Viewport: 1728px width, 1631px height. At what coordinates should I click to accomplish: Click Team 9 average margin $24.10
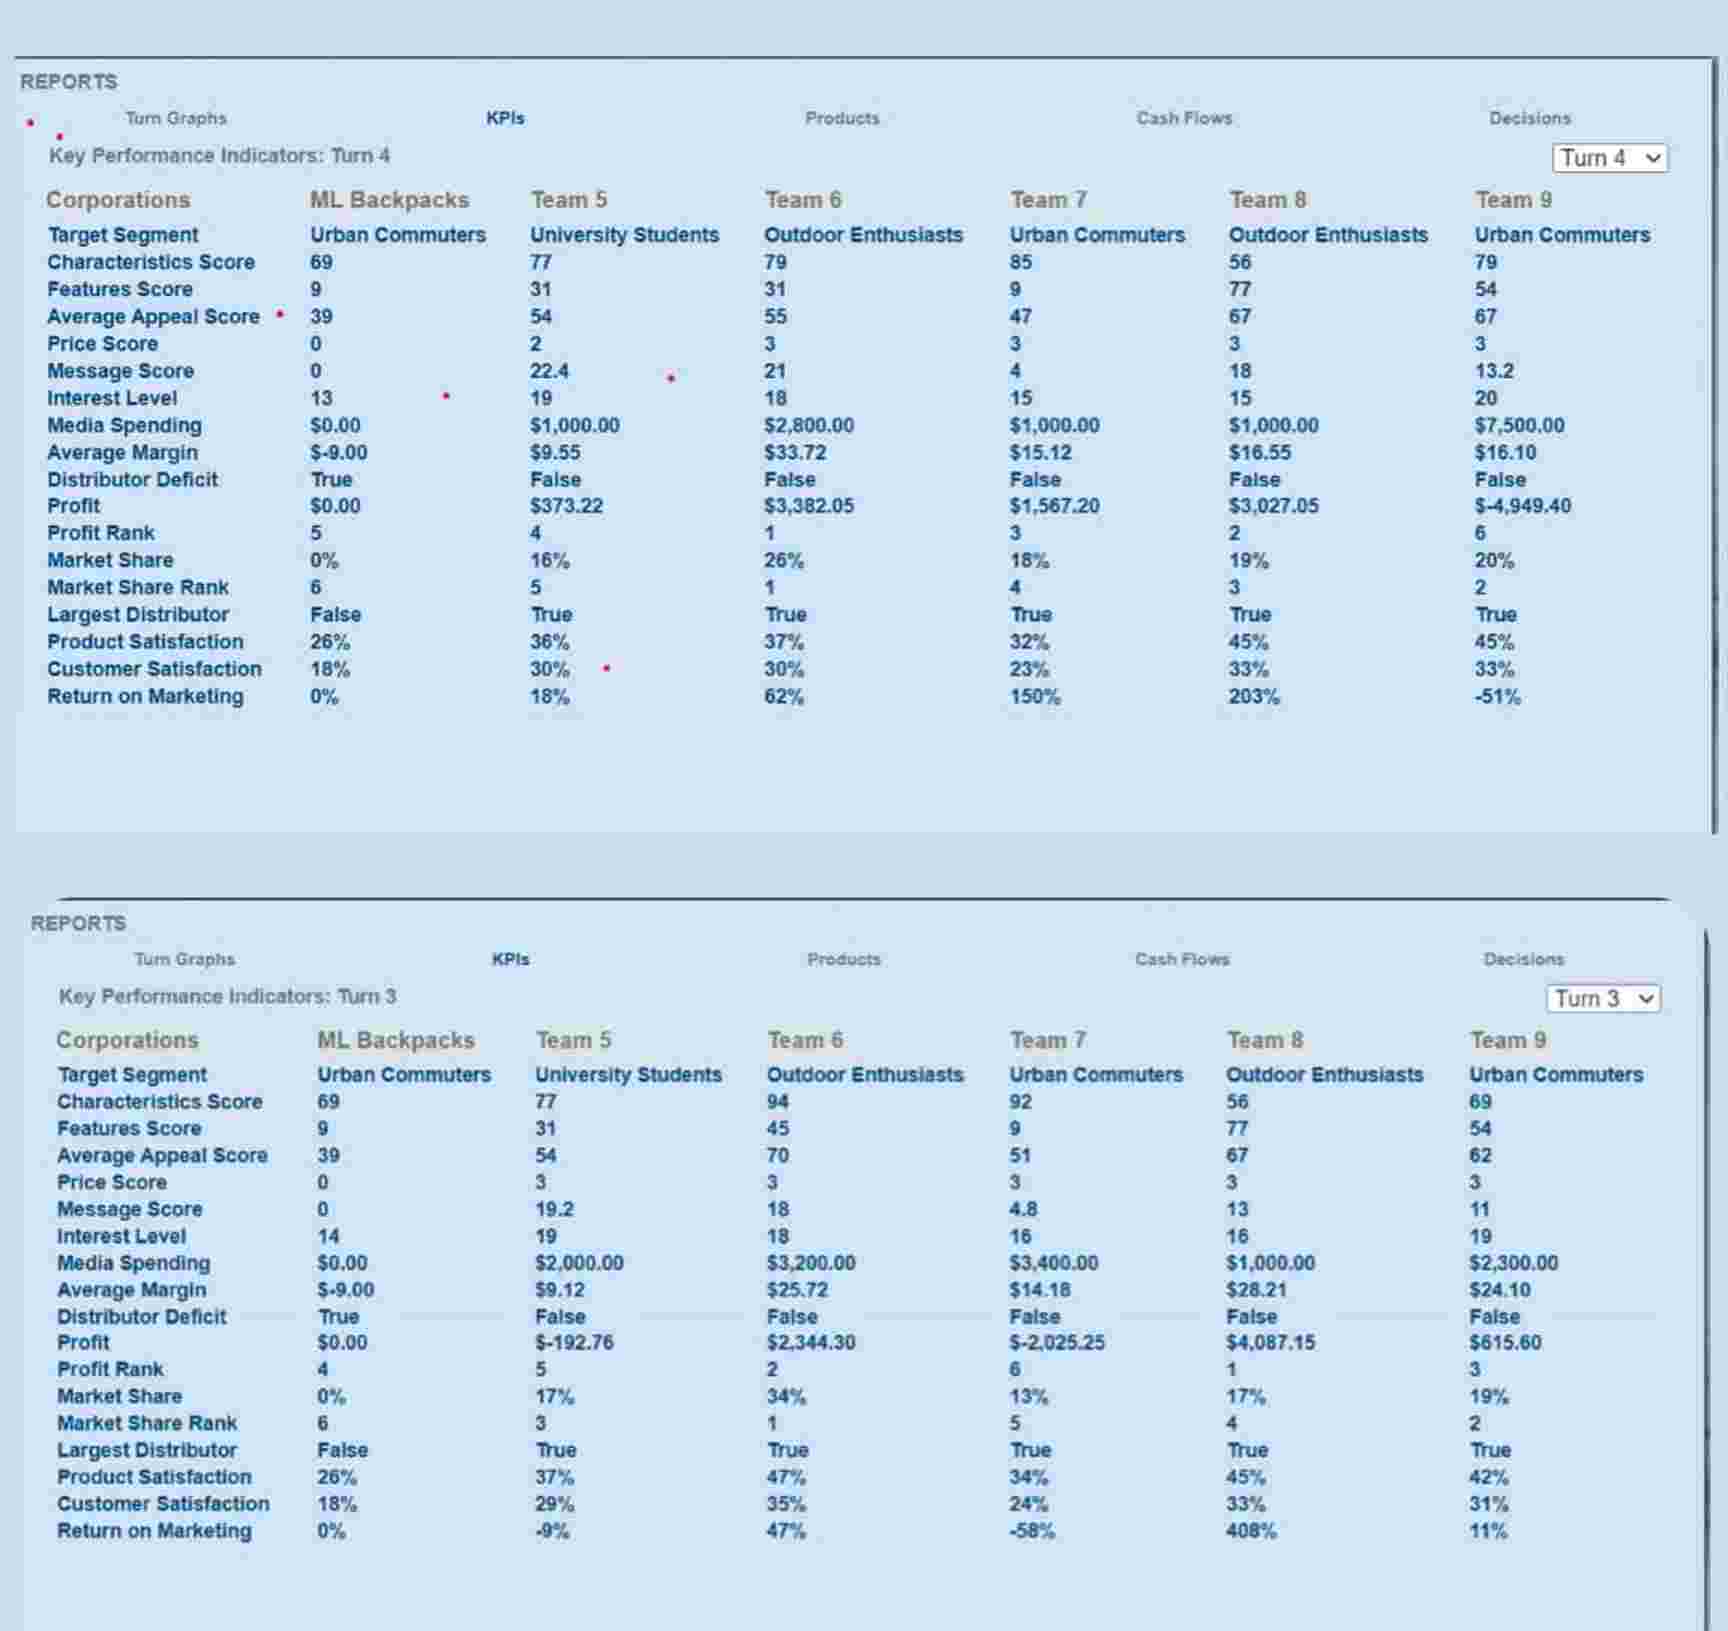point(1500,1290)
